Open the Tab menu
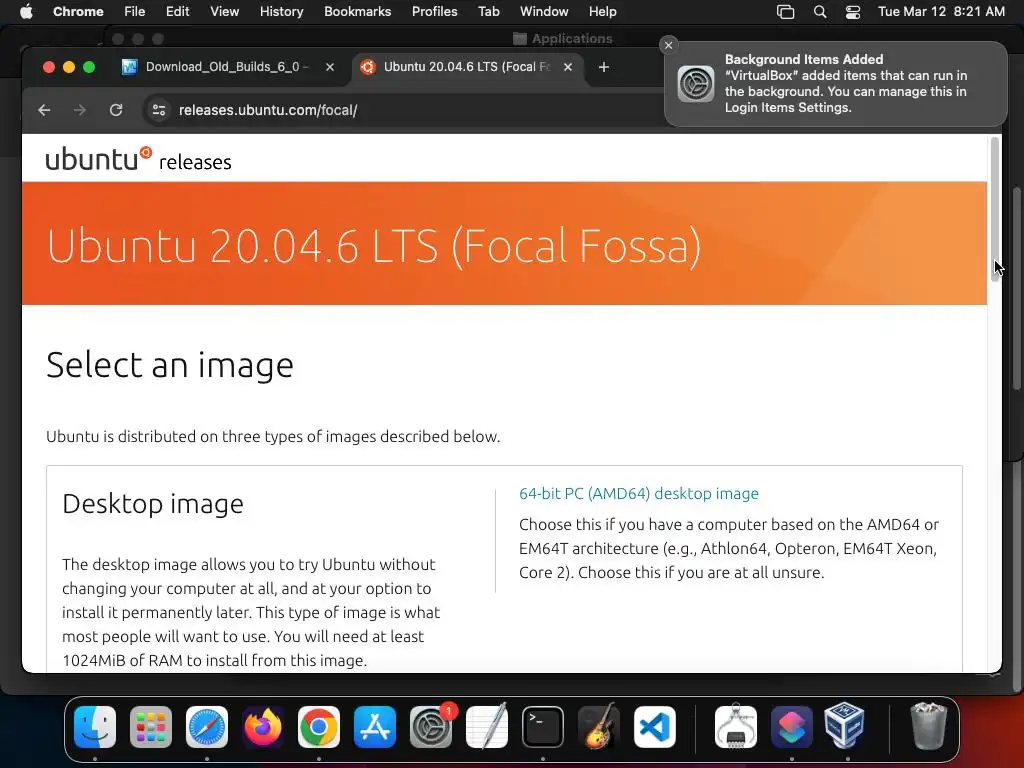The image size is (1024, 768). click(x=488, y=12)
